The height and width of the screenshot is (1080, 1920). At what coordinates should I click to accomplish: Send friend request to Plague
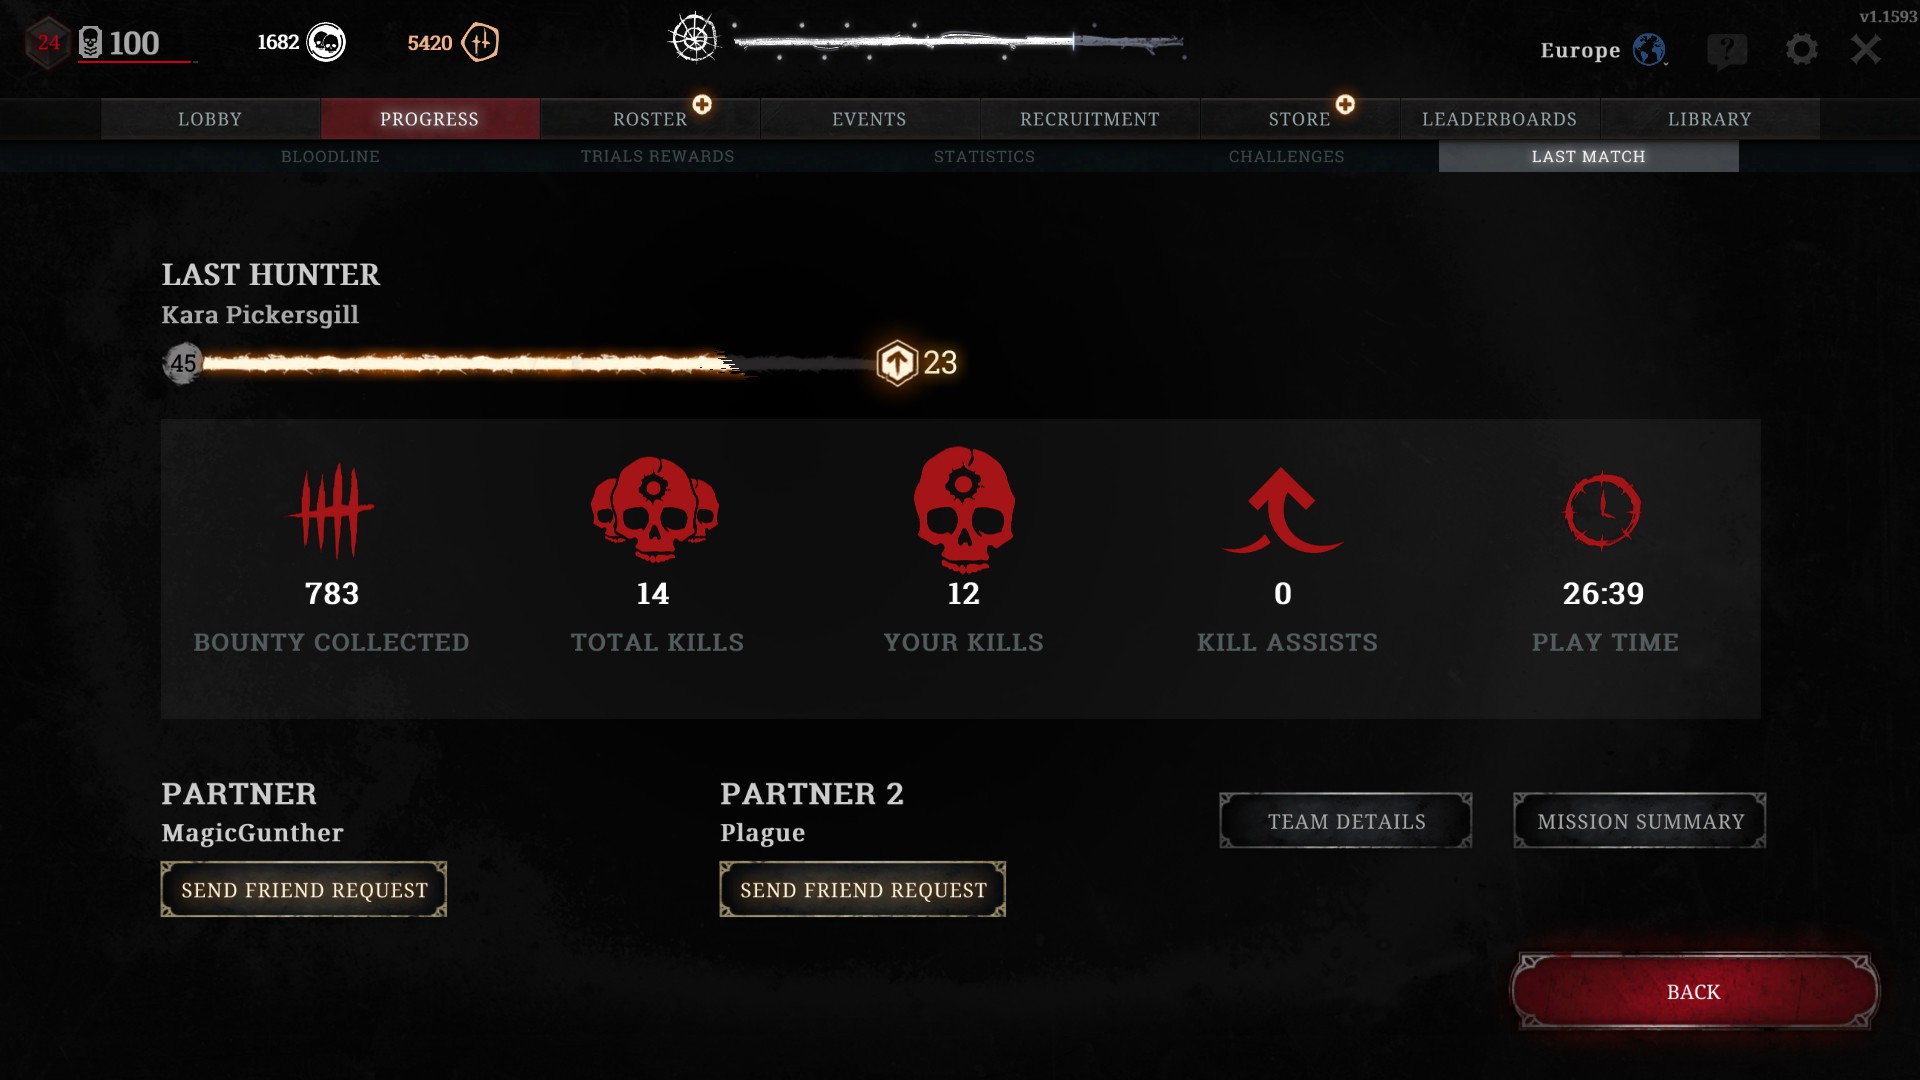point(863,889)
